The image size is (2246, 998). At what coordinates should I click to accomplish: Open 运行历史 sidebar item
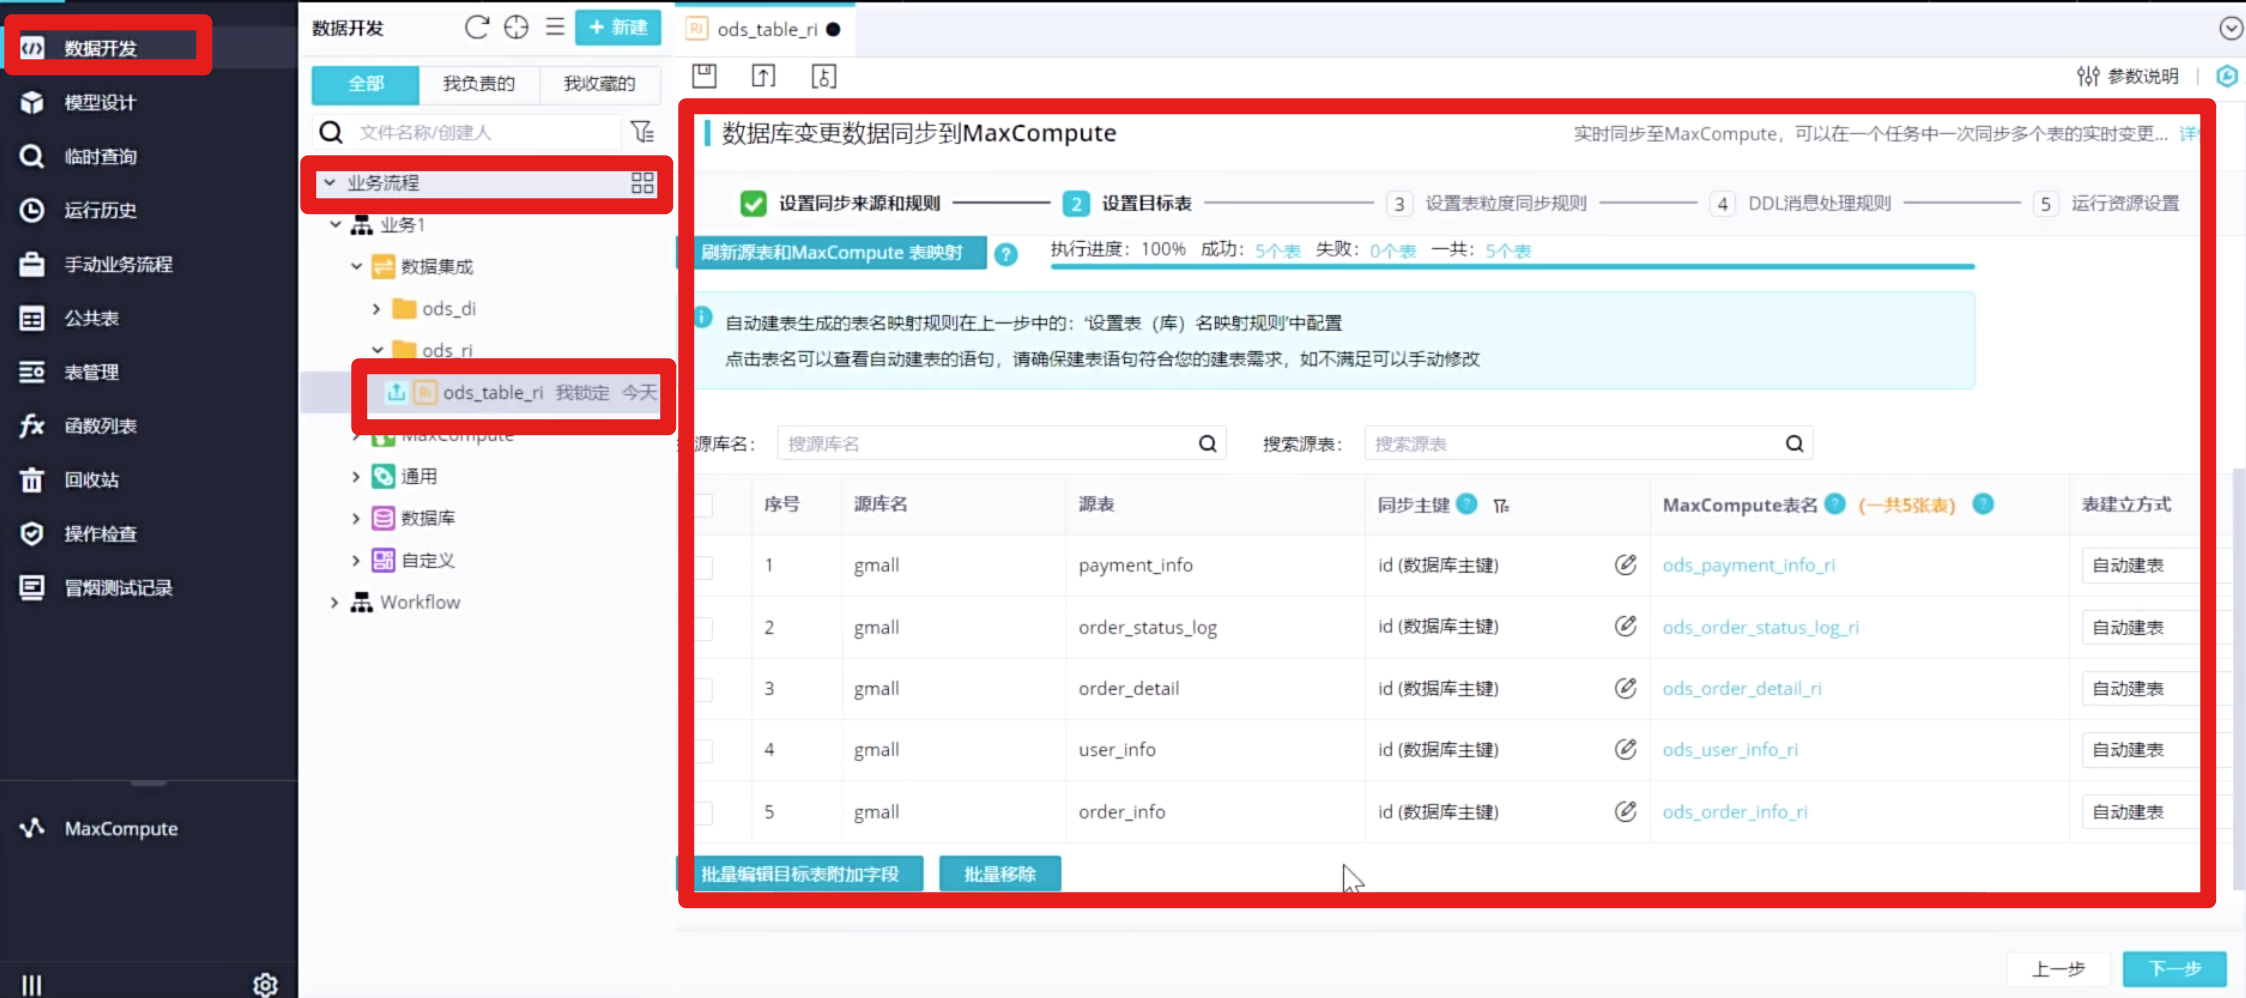tap(100, 210)
